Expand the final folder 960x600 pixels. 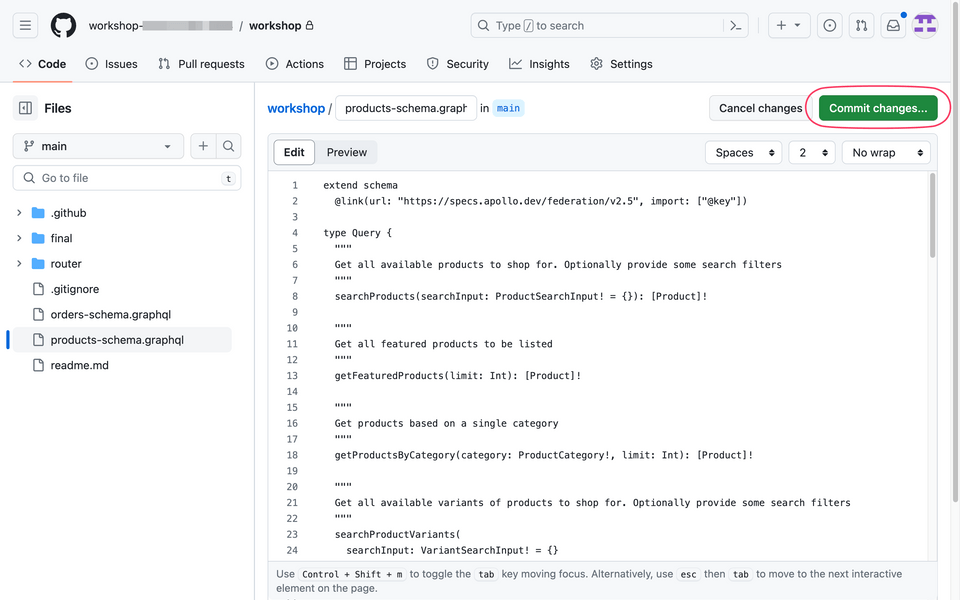[x=19, y=238]
